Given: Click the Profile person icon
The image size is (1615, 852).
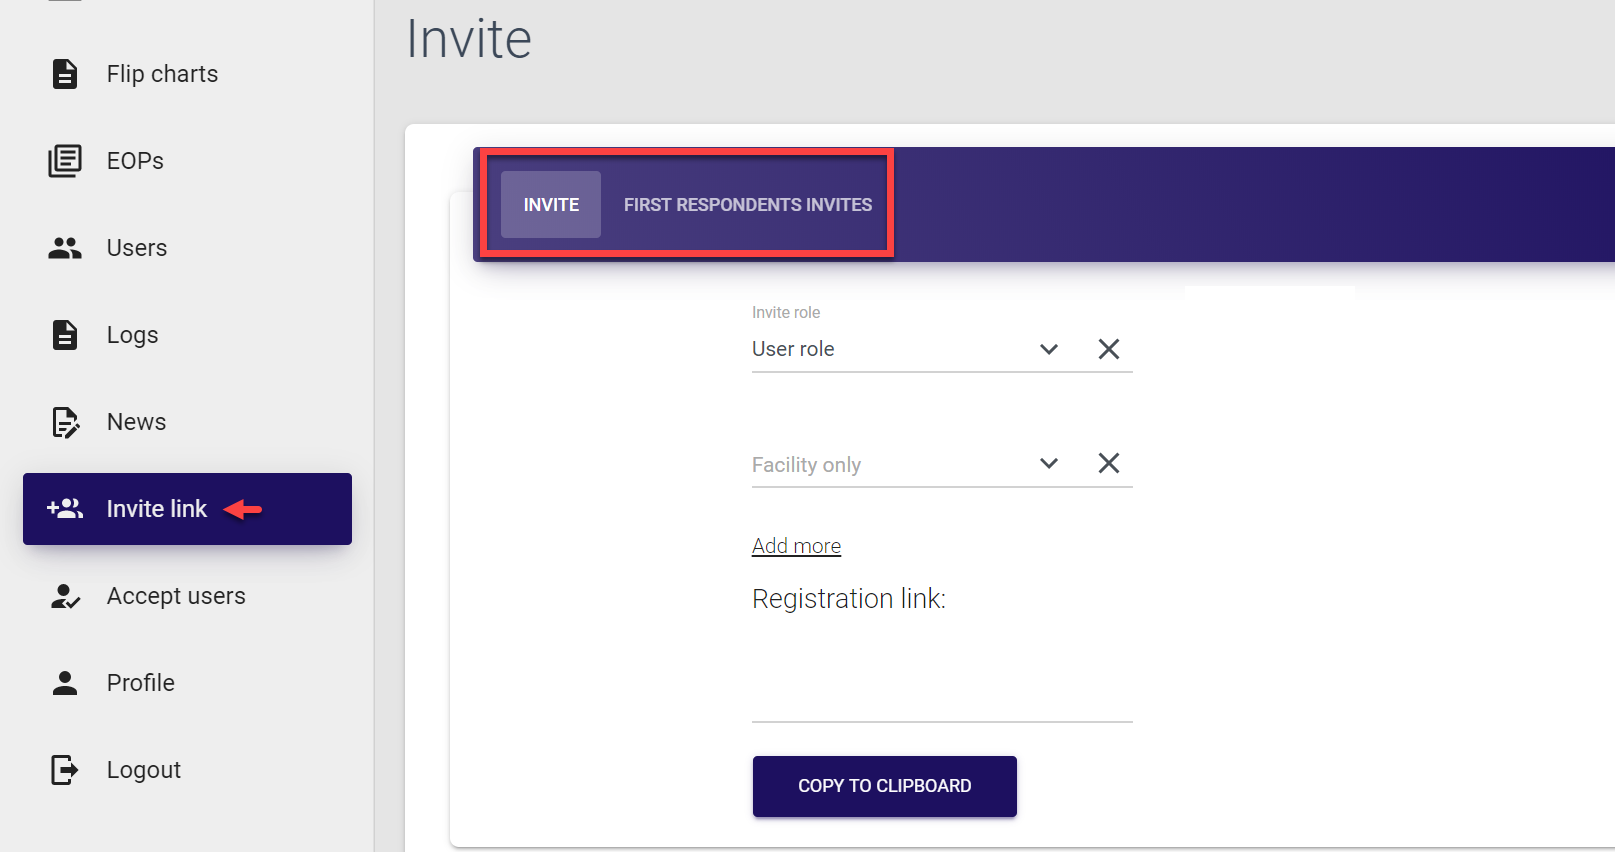Looking at the screenshot, I should pos(65,683).
